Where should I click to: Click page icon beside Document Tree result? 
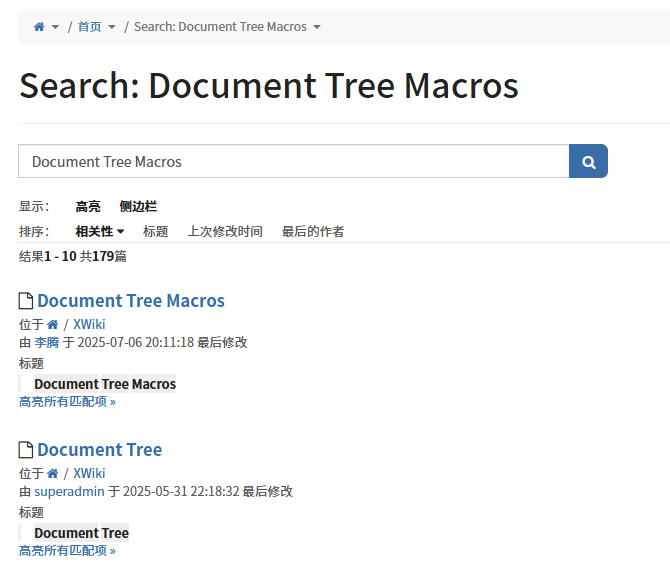pos(26,450)
